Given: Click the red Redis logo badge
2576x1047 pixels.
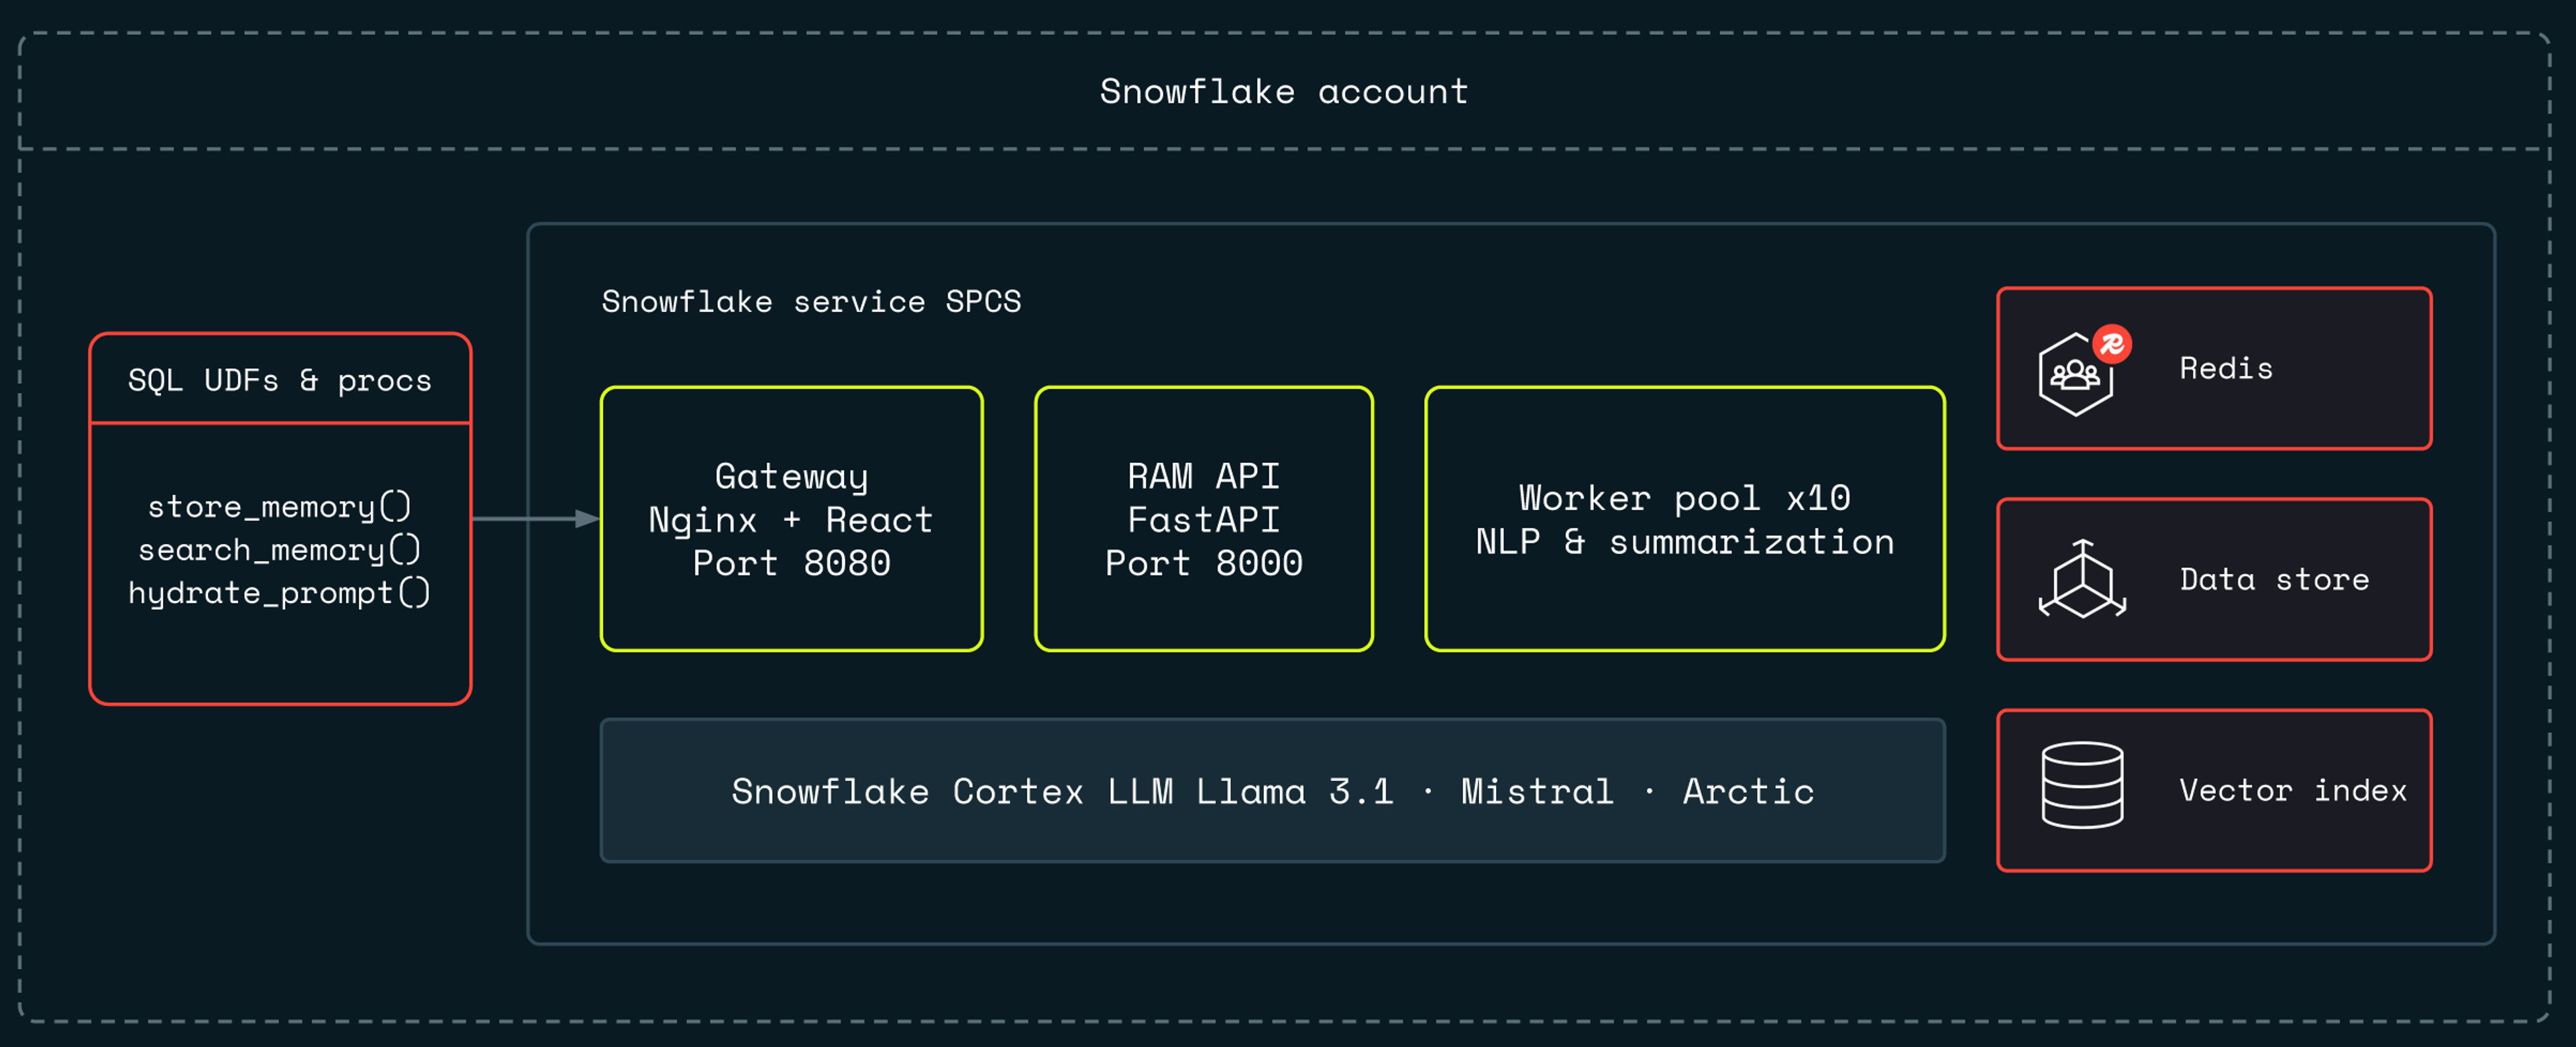Looking at the screenshot, I should pos(2112,344).
